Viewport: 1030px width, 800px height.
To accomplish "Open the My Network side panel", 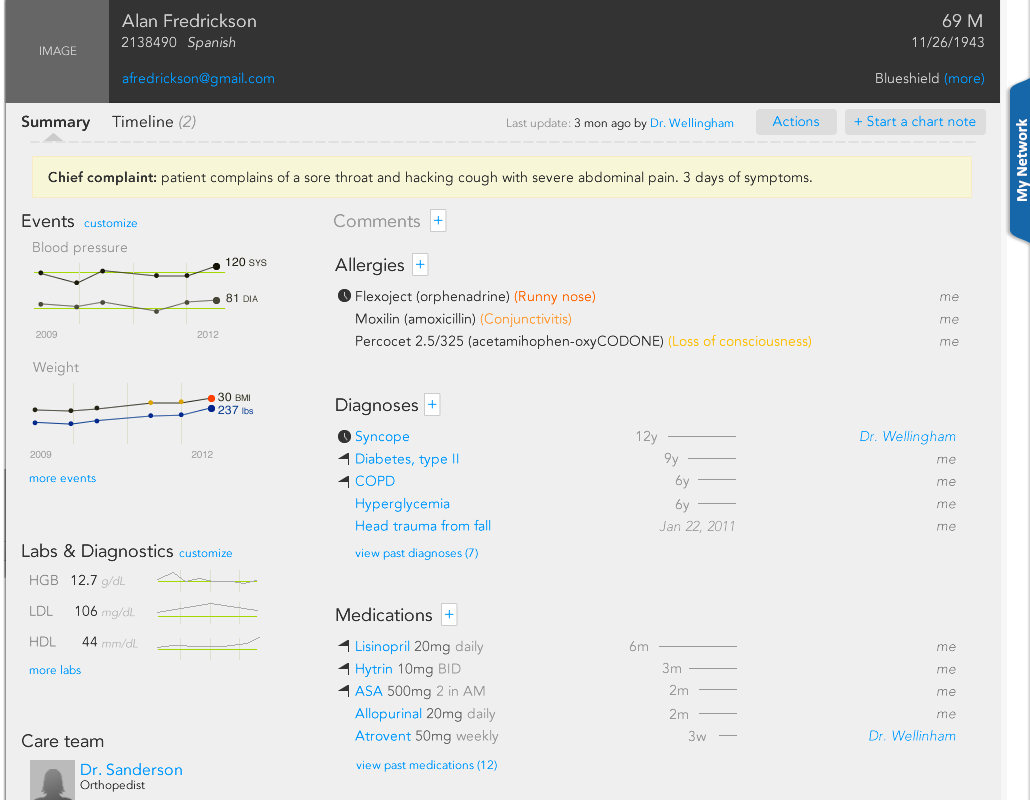I will click(1020, 160).
